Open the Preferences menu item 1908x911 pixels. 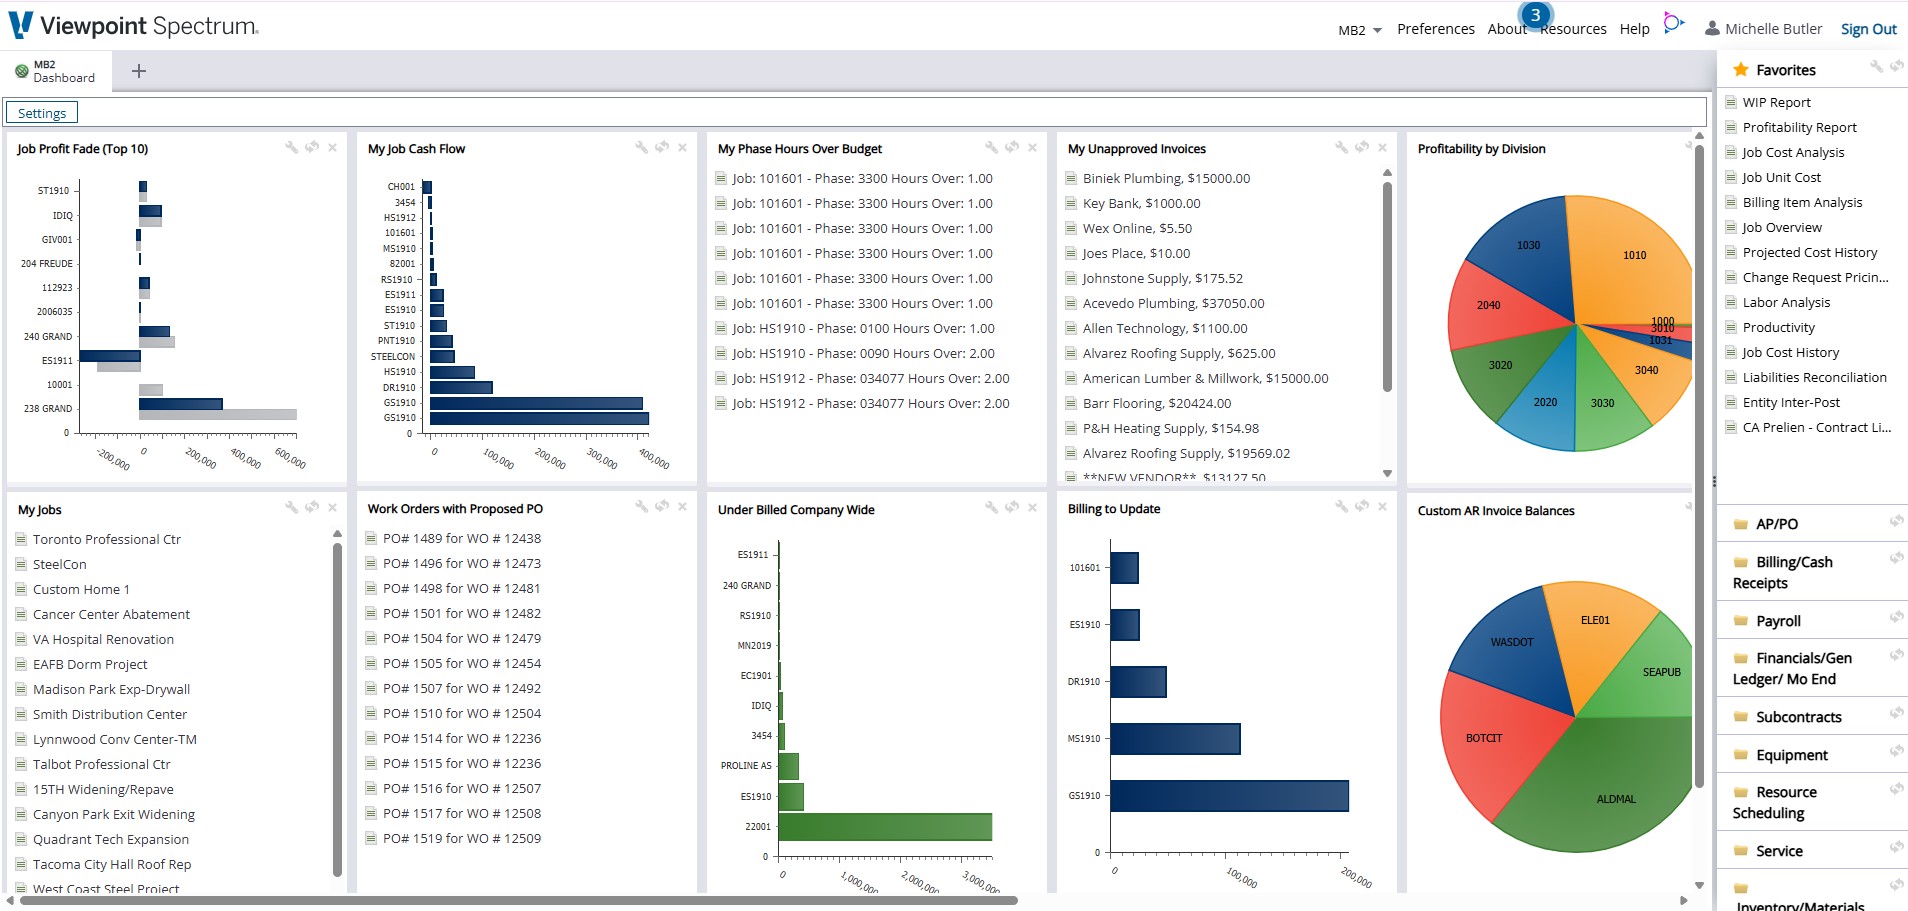pos(1435,29)
